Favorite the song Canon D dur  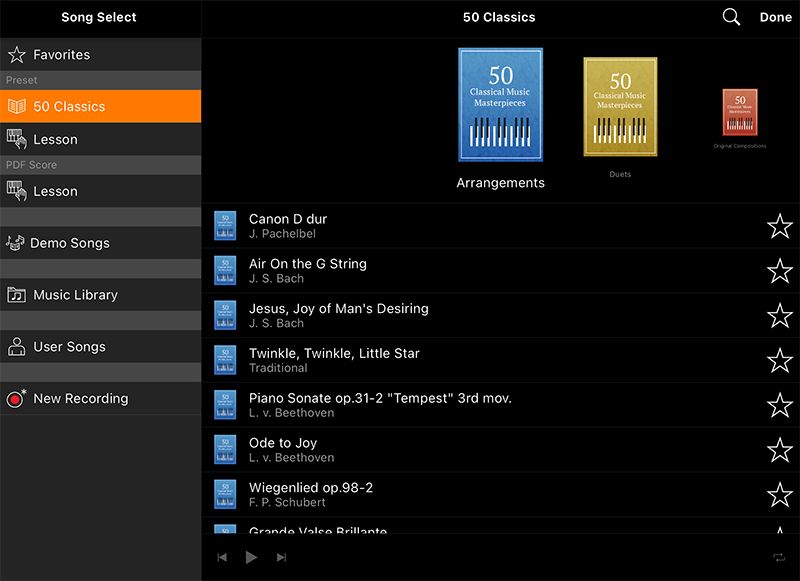779,226
